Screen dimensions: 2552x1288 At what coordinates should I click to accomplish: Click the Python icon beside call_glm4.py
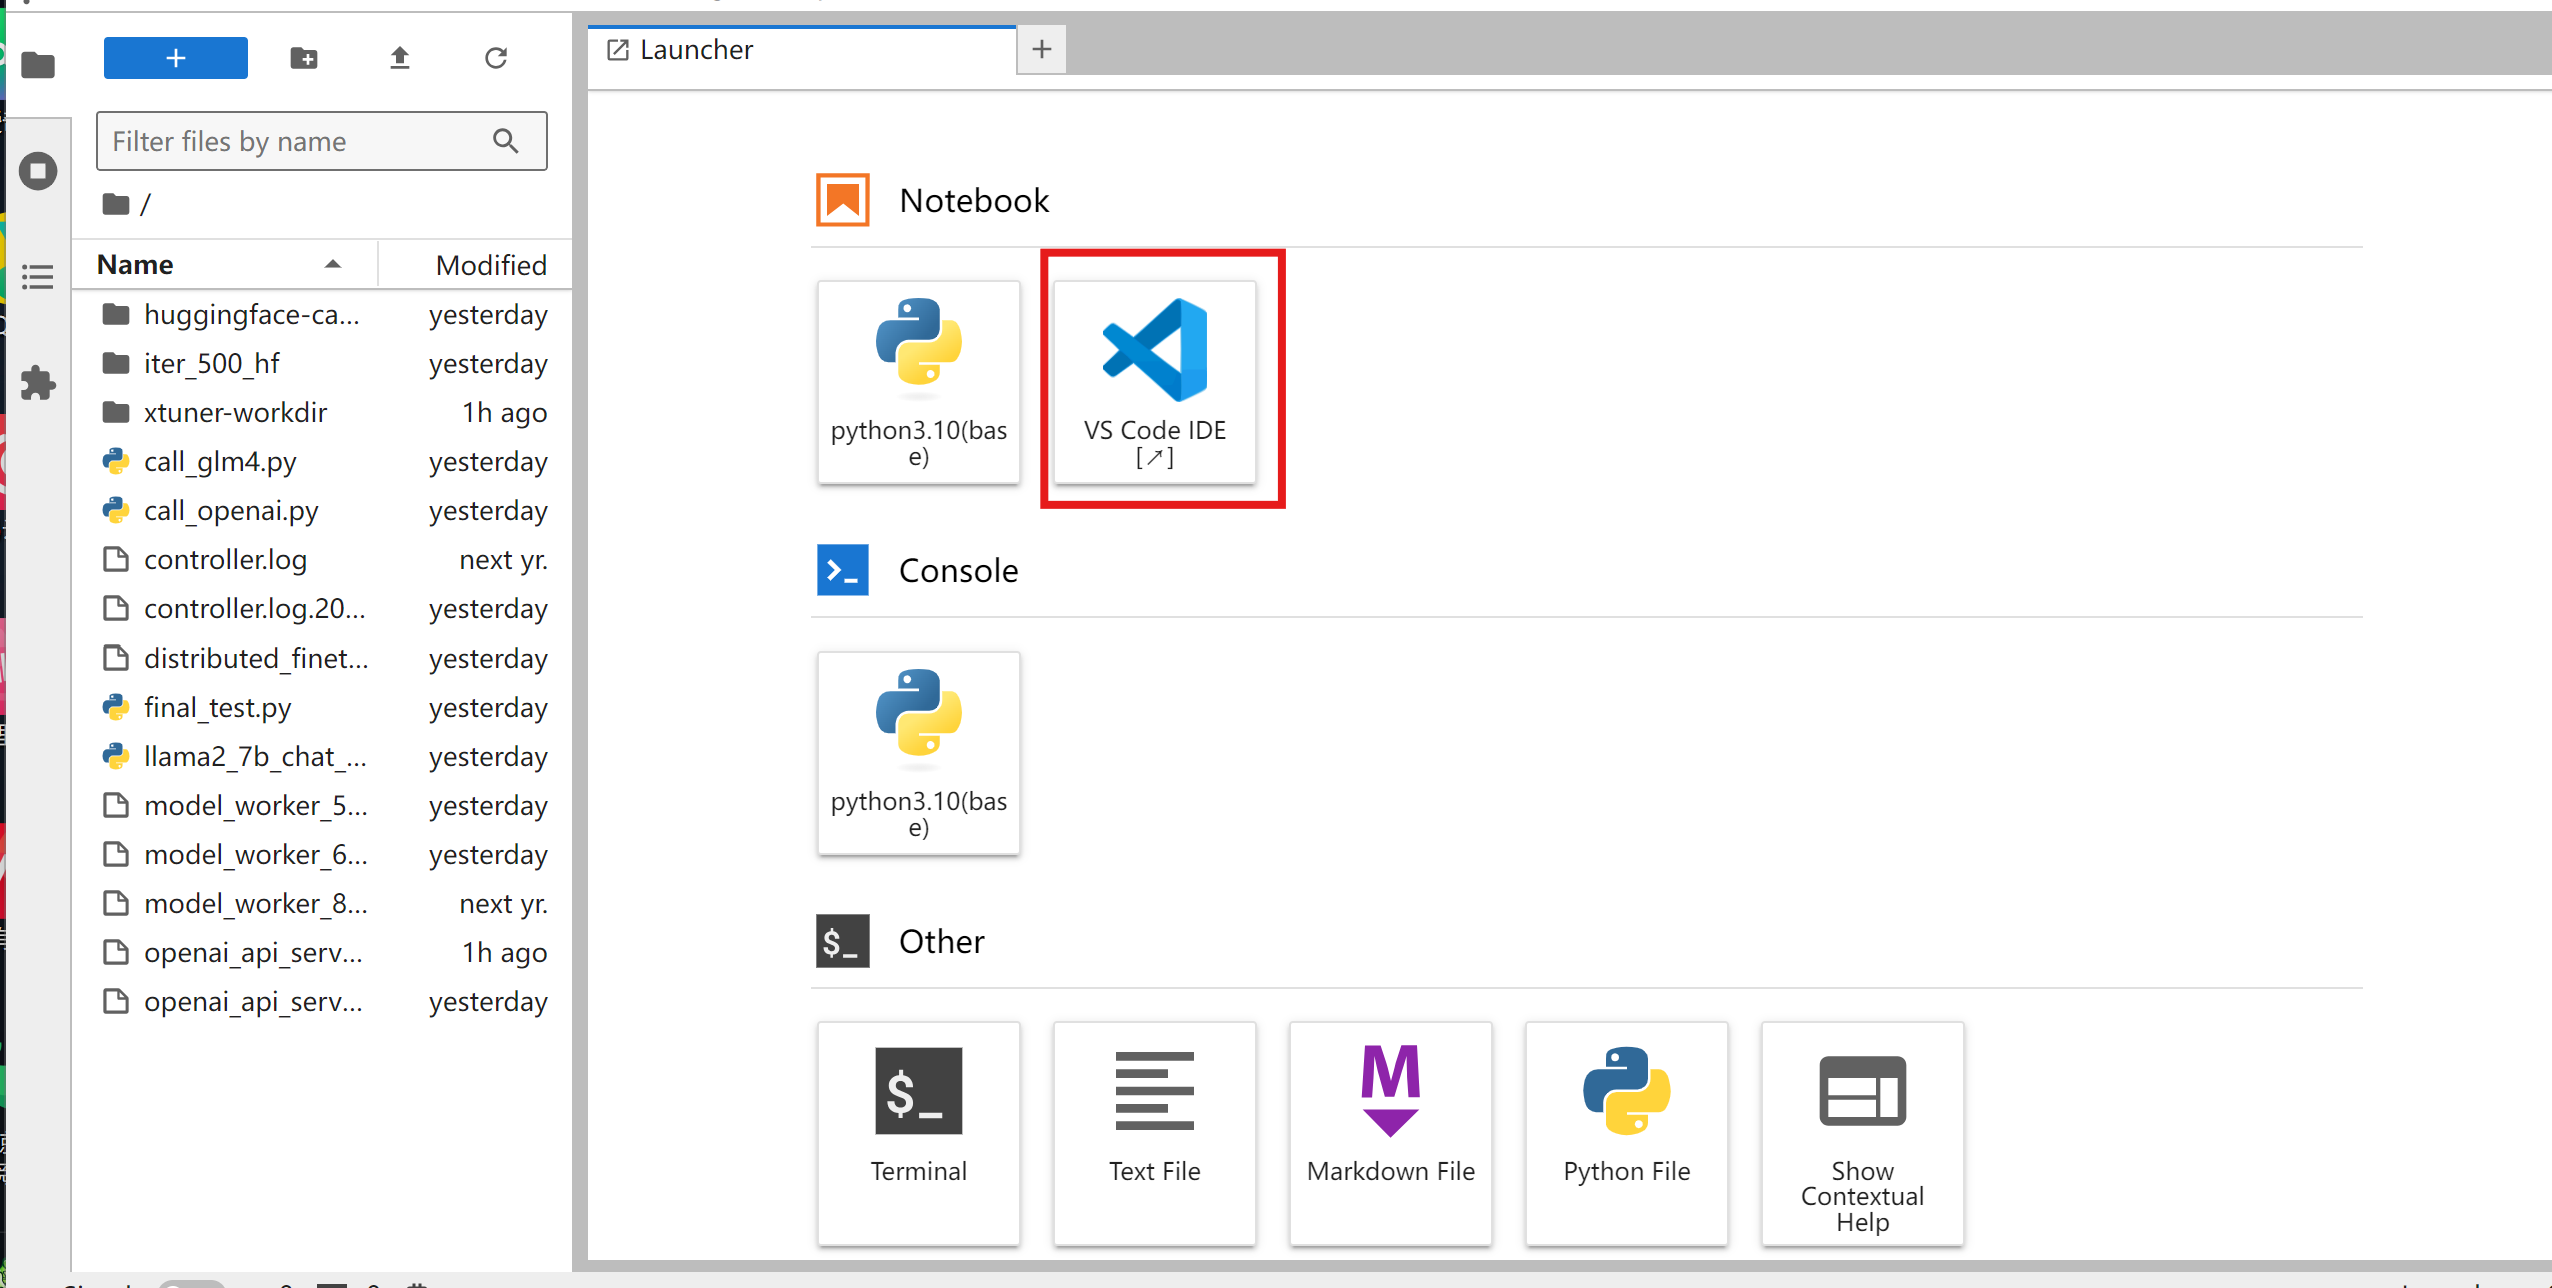116,461
